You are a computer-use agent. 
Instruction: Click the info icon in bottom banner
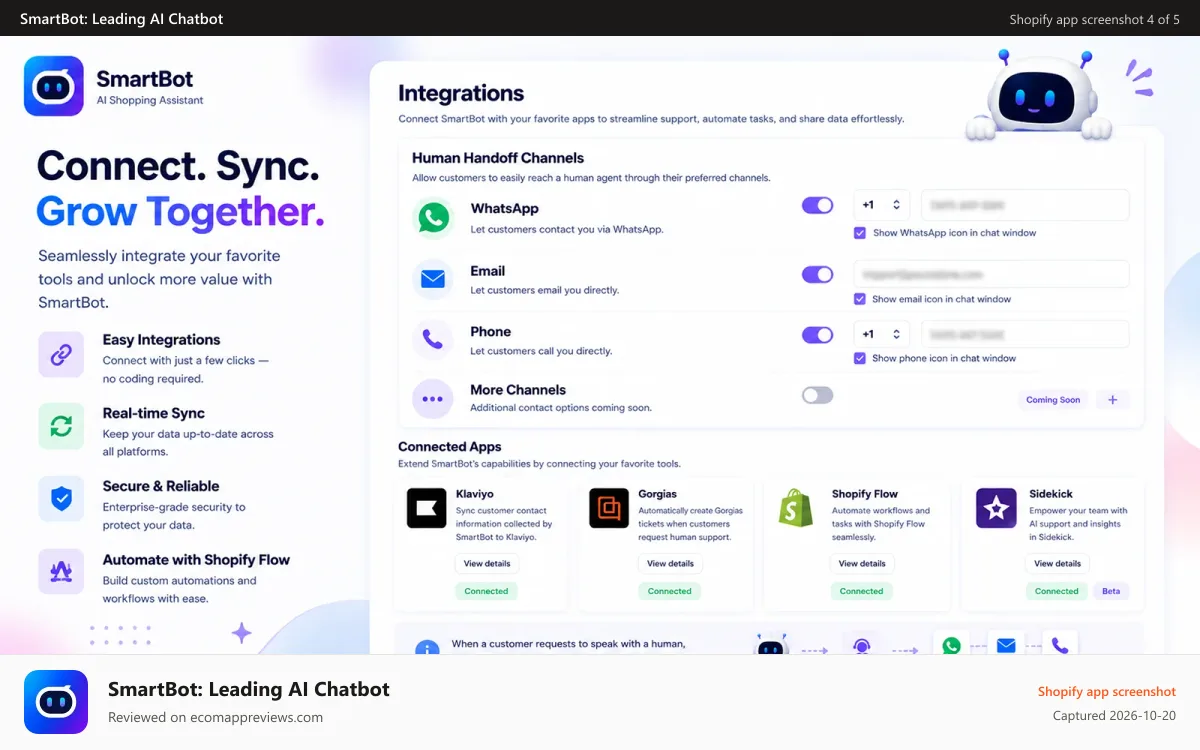coord(427,648)
